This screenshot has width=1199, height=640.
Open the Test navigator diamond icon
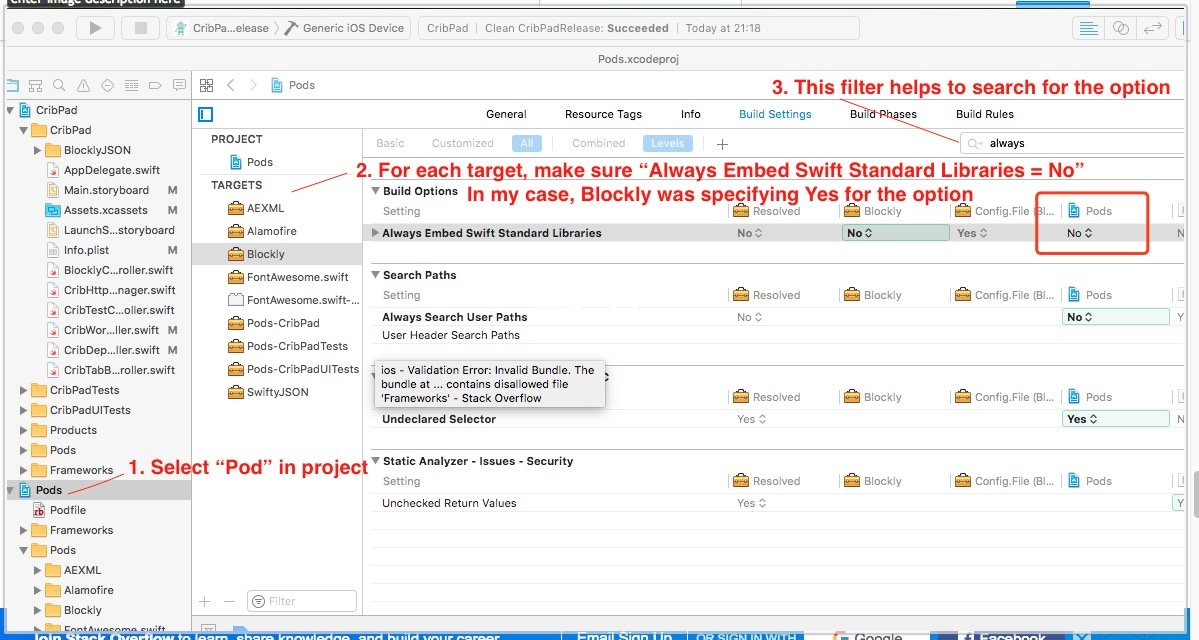[107, 85]
